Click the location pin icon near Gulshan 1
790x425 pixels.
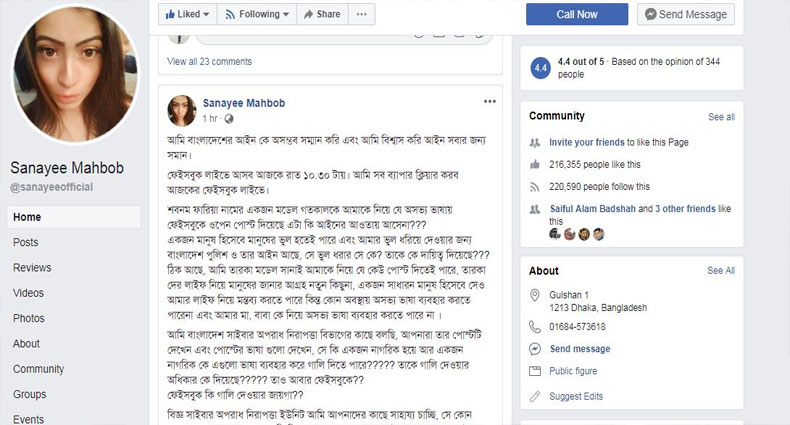coord(537,298)
